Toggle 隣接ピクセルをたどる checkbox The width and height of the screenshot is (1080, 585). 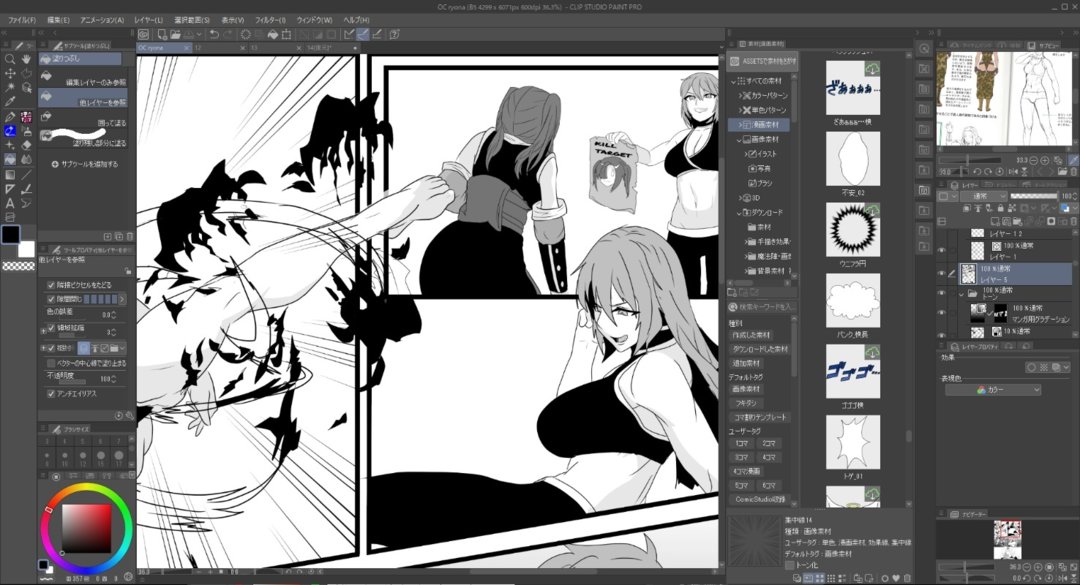tap(51, 285)
